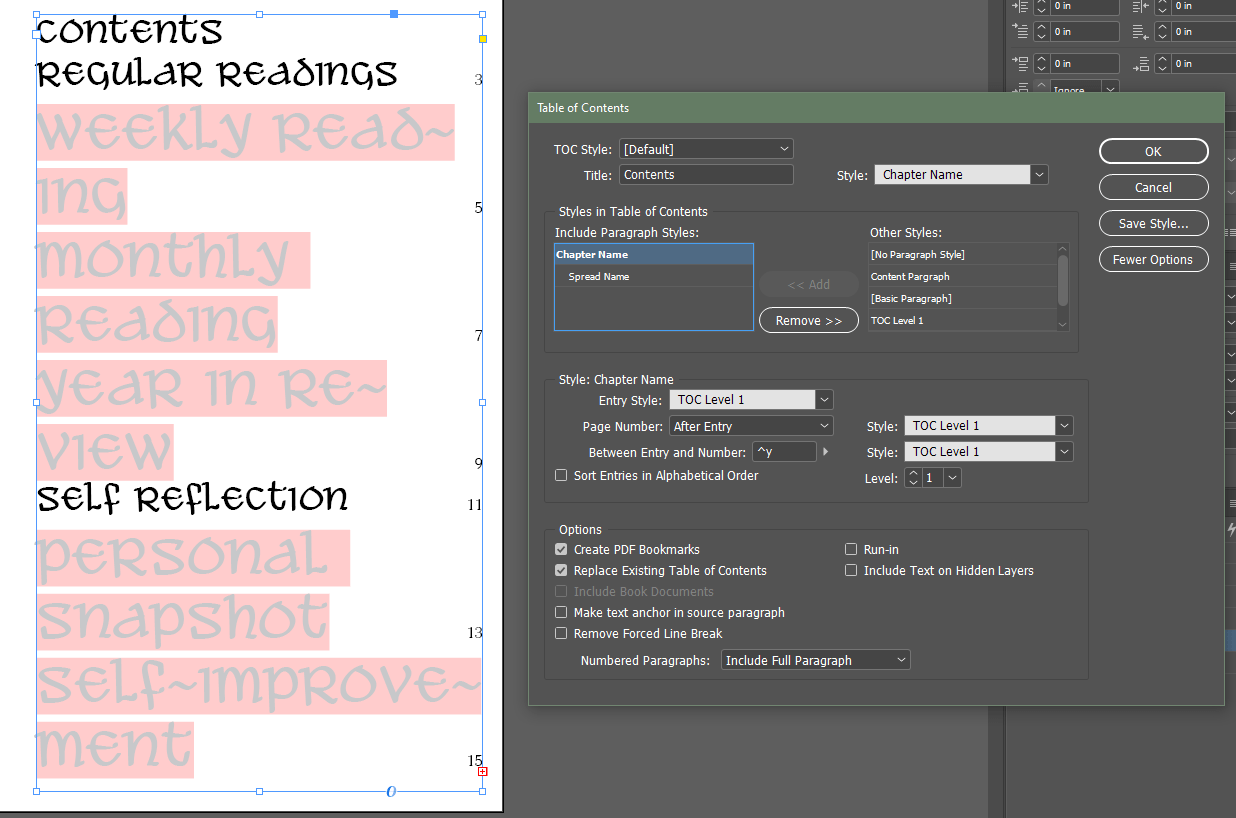Viewport: 1236px width, 818px height.
Task: Click the Left Indent icon in the panel
Action: click(1021, 7)
